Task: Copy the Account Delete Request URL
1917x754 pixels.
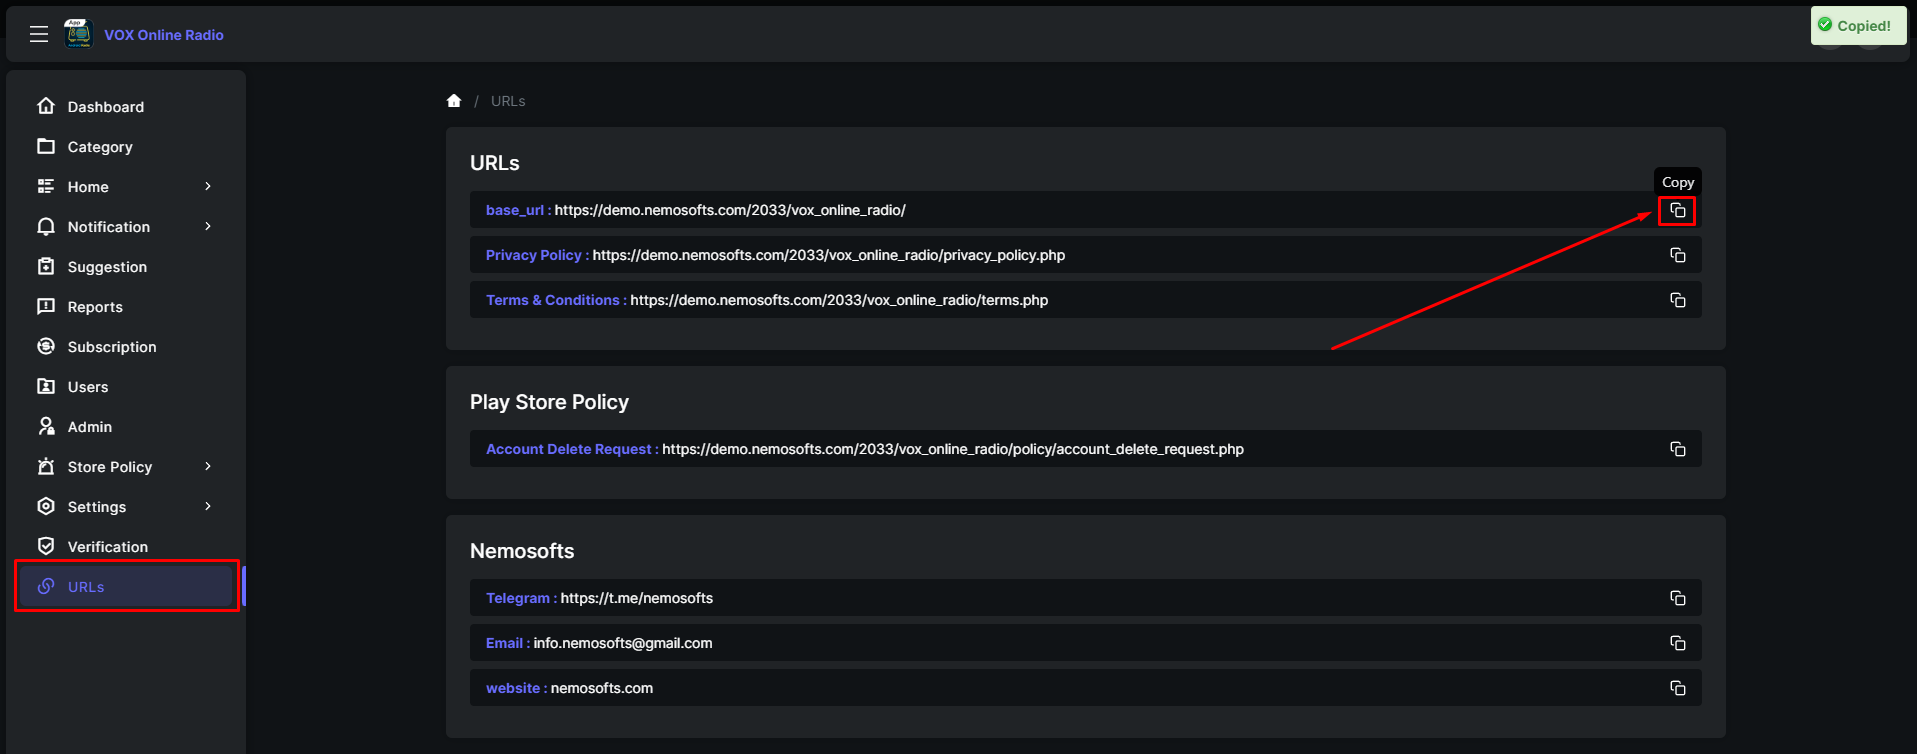Action: click(1678, 450)
